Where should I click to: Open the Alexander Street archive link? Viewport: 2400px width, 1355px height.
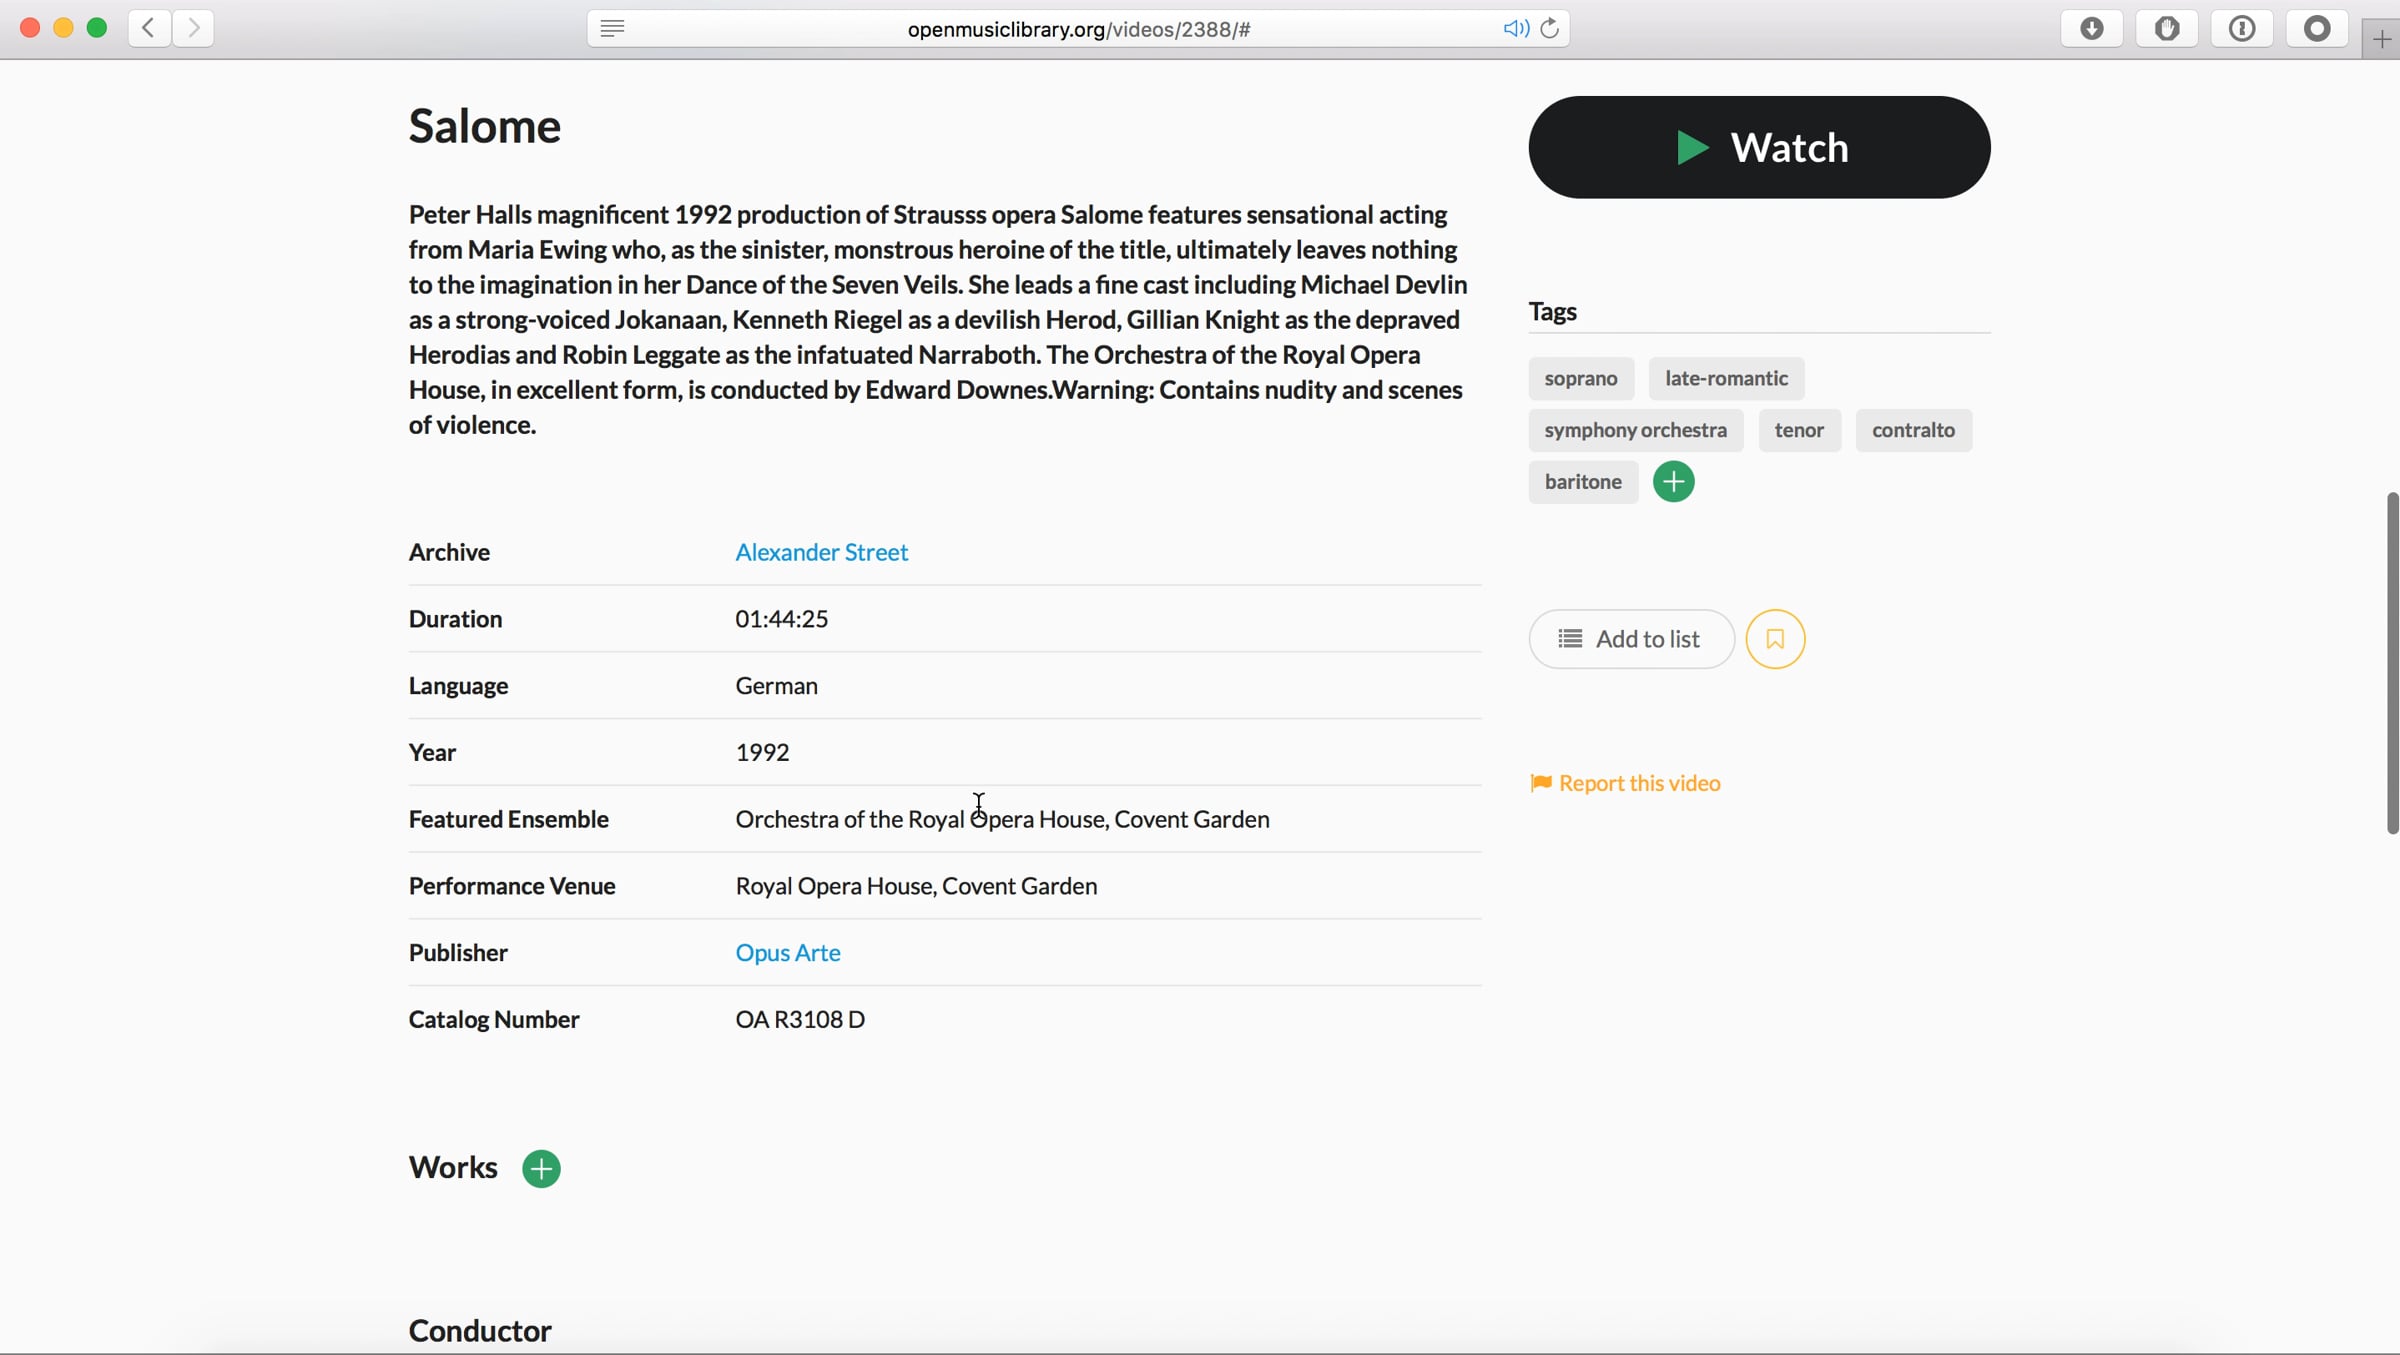coord(821,552)
